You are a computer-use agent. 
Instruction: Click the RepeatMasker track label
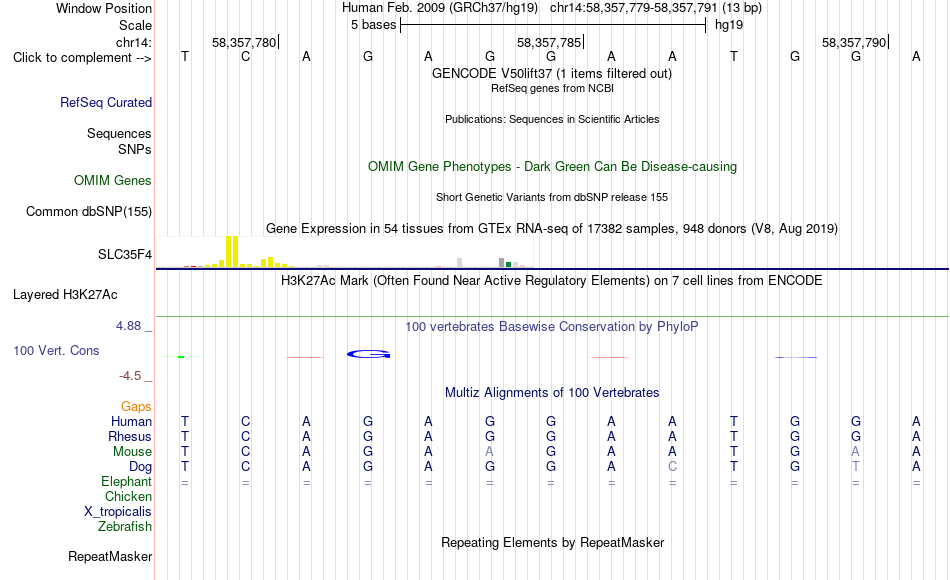tap(110, 556)
